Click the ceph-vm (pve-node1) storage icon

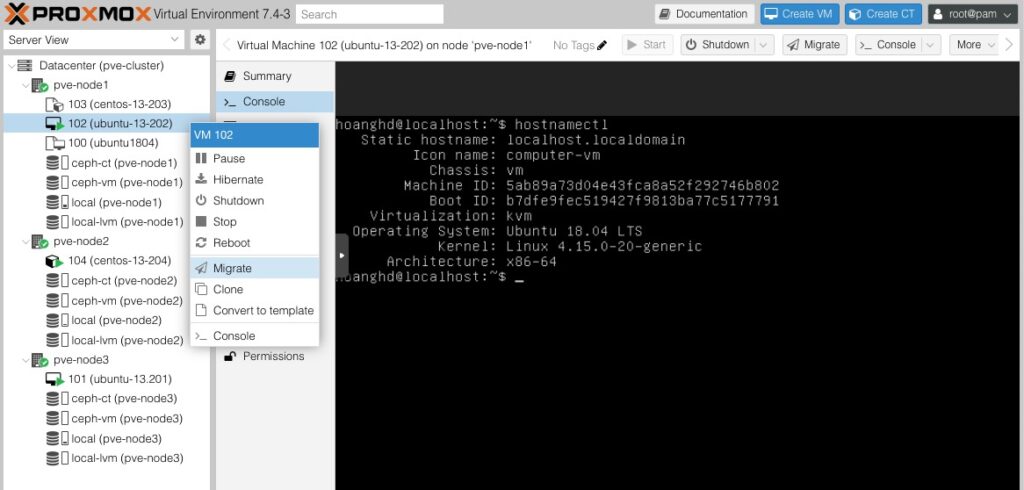57,182
